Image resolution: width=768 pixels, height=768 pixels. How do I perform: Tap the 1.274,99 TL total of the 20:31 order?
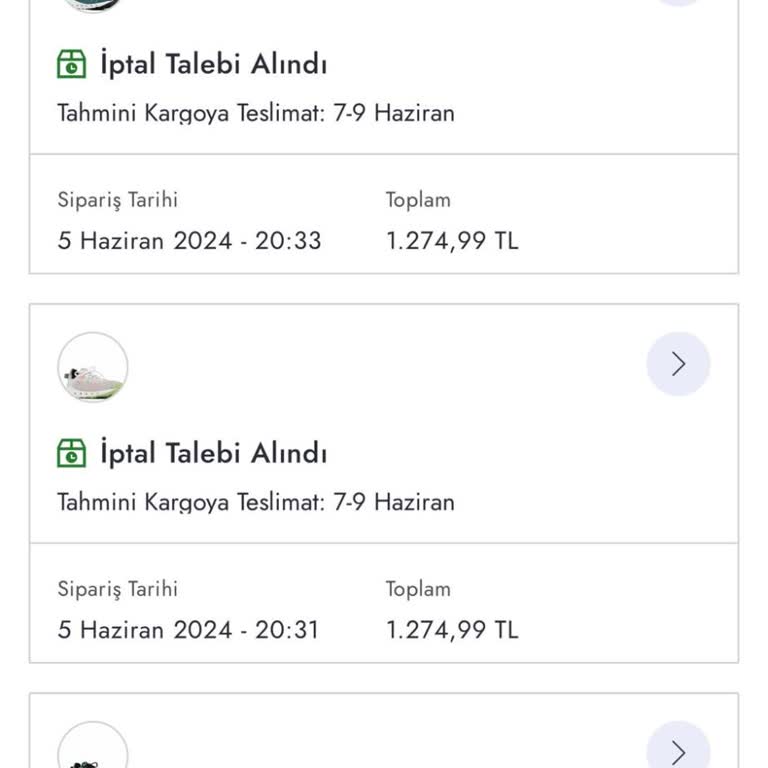tap(452, 630)
